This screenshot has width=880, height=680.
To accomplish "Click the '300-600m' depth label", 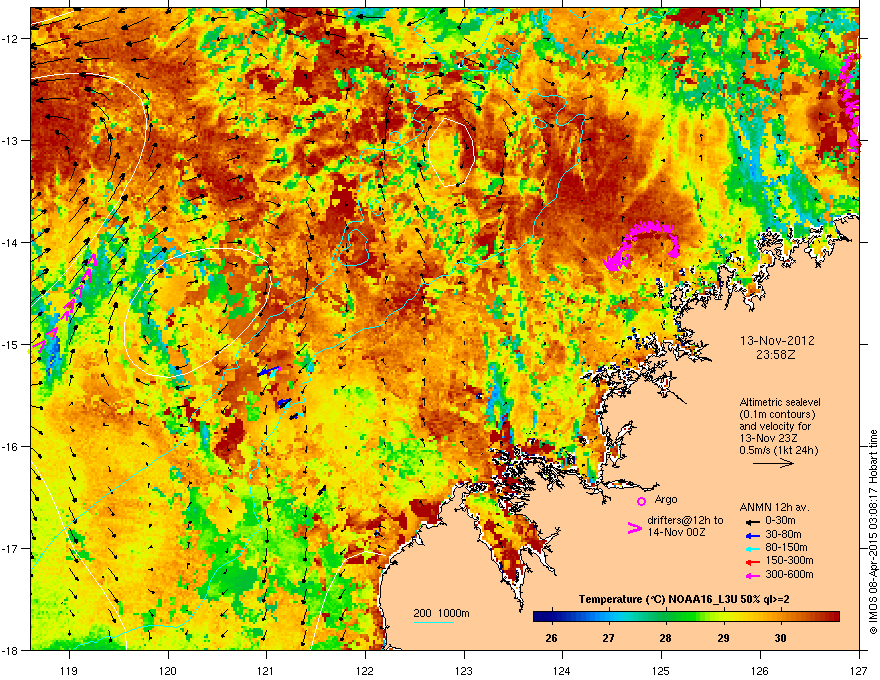I will (x=789, y=574).
